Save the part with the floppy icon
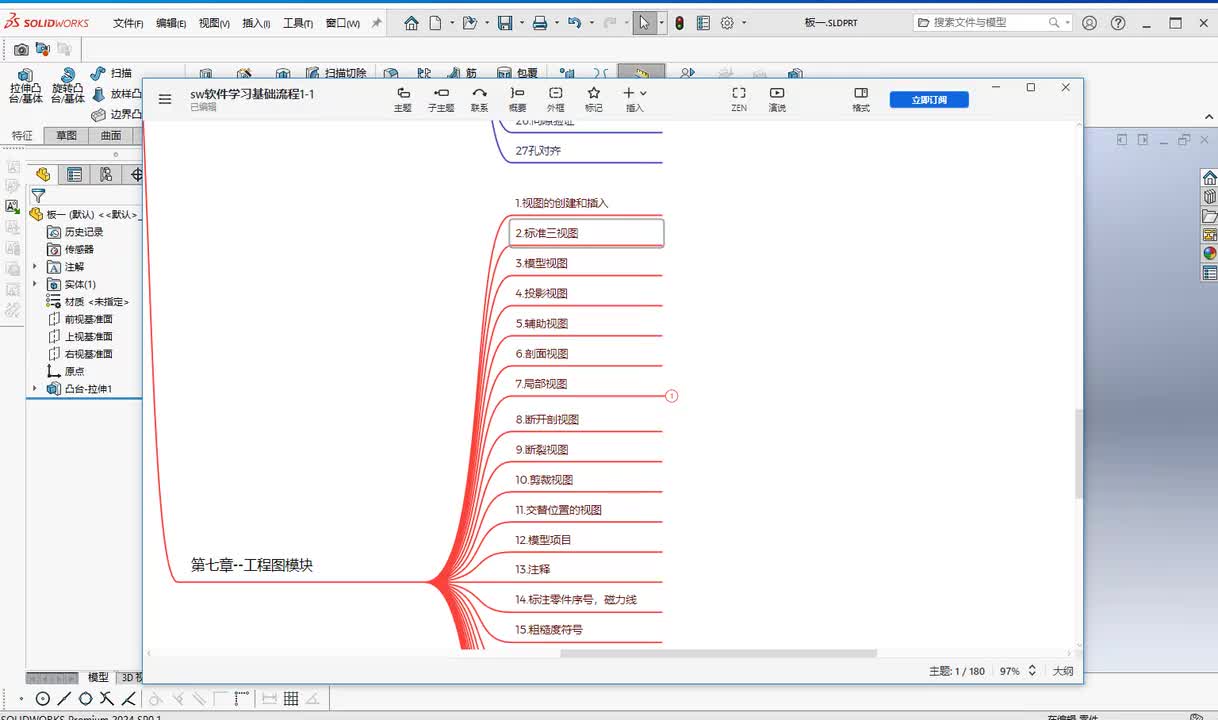 505,23
